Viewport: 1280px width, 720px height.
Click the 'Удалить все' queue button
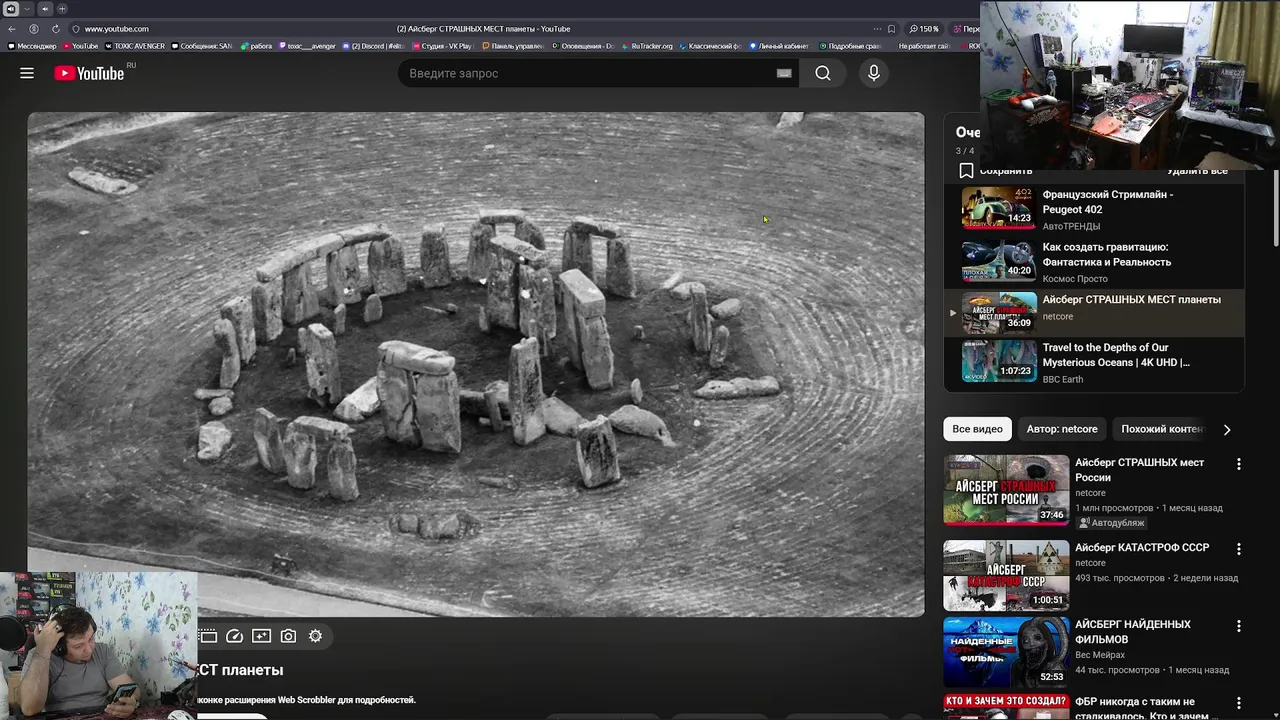tap(1197, 171)
